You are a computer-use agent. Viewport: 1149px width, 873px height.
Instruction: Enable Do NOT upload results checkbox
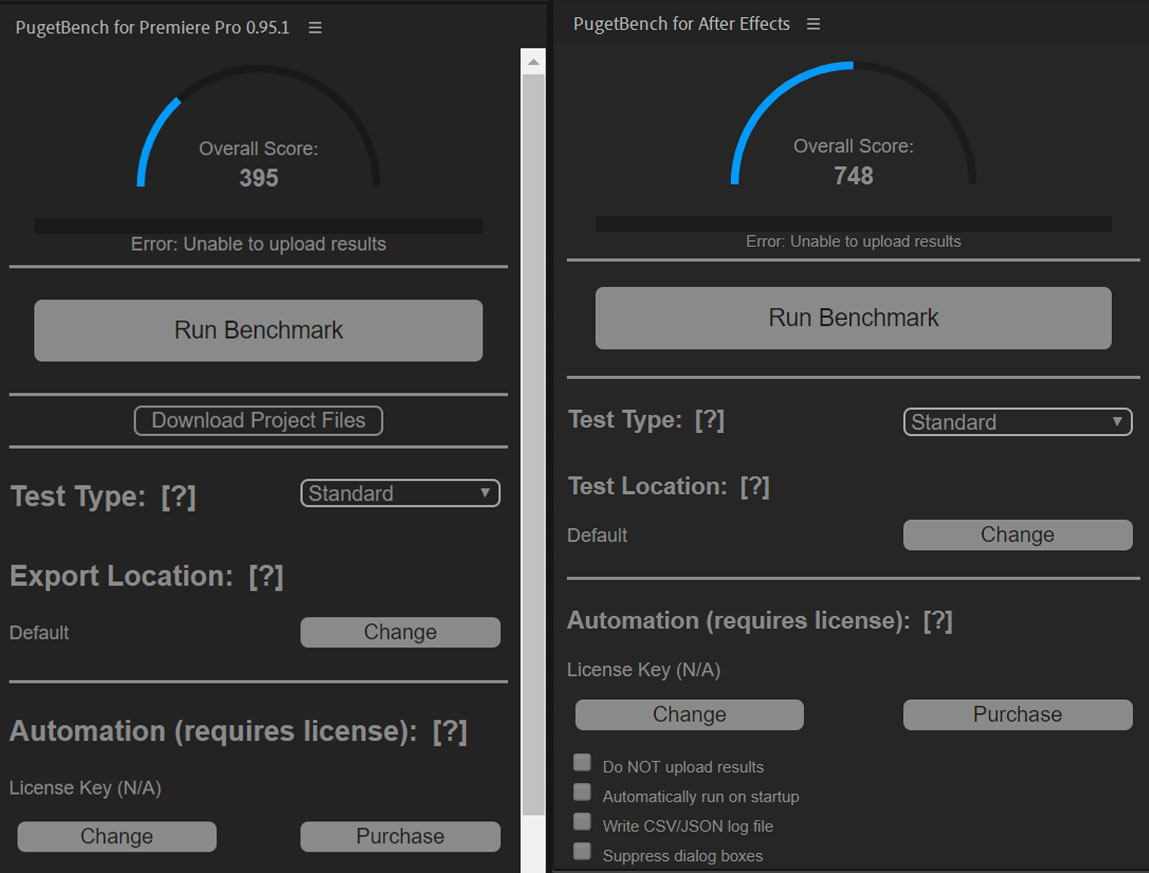583,763
